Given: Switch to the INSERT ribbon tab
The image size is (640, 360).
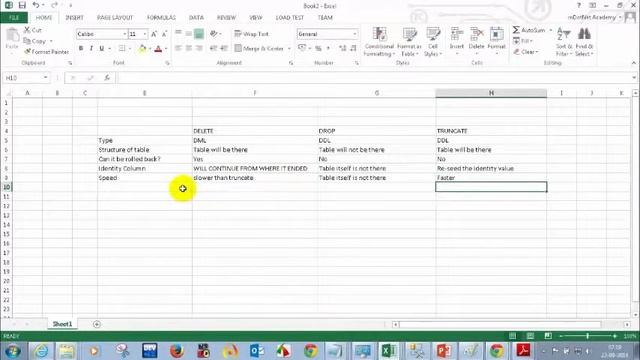Looking at the screenshot, I should (x=74, y=18).
